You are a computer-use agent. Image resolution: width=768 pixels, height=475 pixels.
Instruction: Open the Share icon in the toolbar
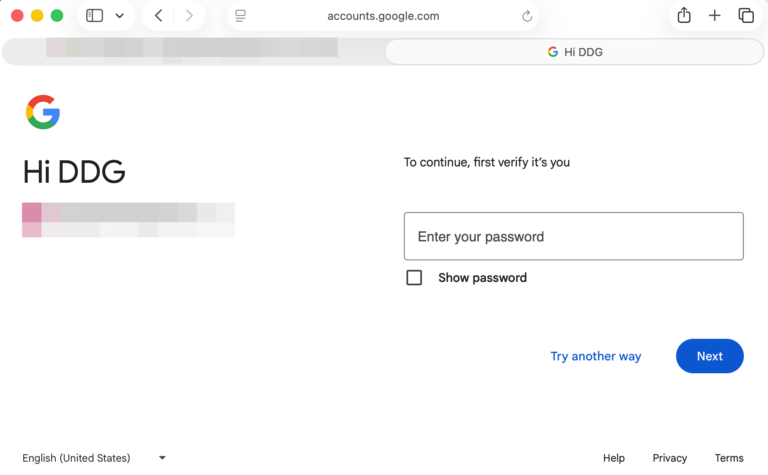[x=684, y=16]
